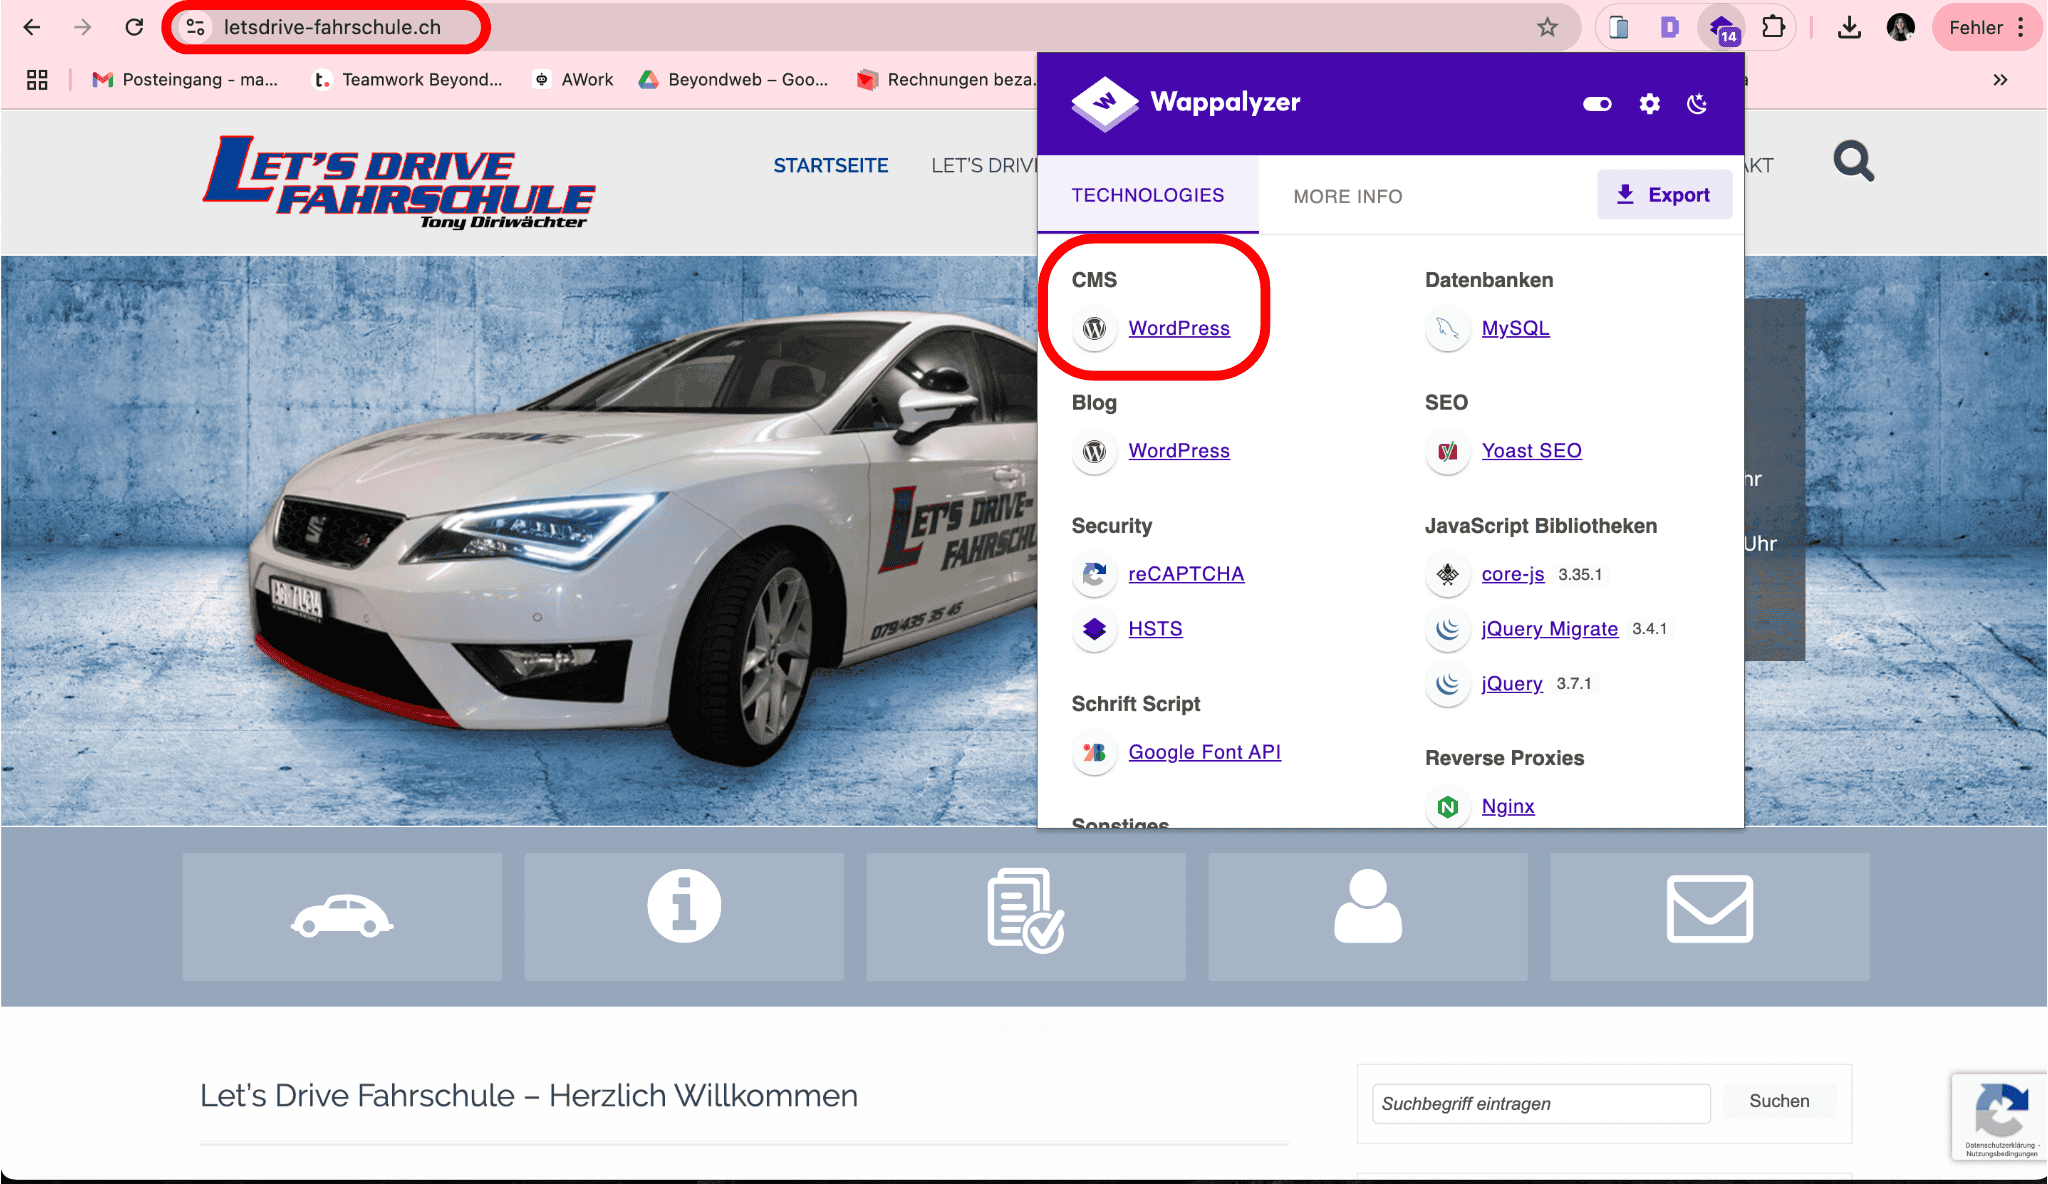This screenshot has height=1184, width=2048.
Task: Click the address bar URL letsdrive-fahrschule.ch
Action: pyautogui.click(x=332, y=27)
